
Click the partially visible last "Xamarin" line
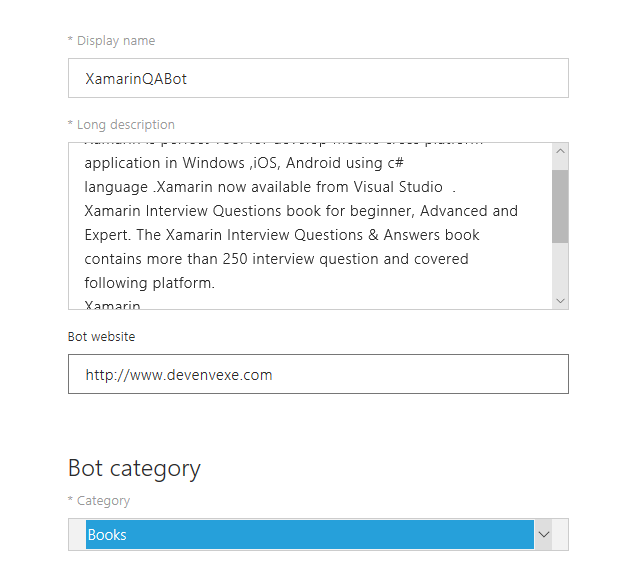point(112,304)
